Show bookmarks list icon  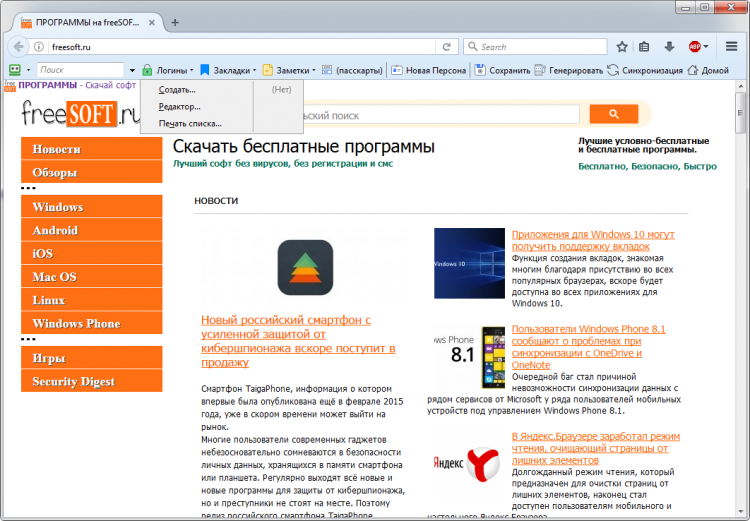pyautogui.click(x=644, y=47)
